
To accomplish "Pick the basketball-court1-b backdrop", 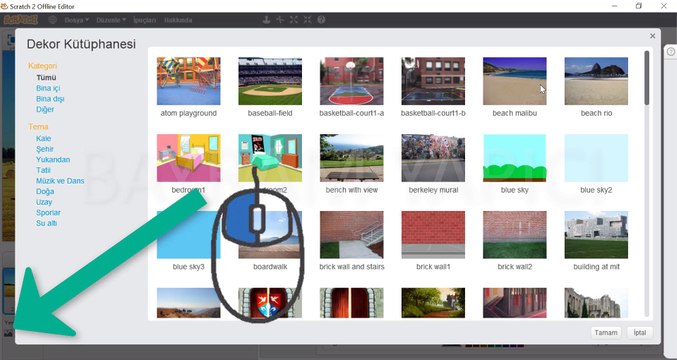I will pyautogui.click(x=433, y=81).
